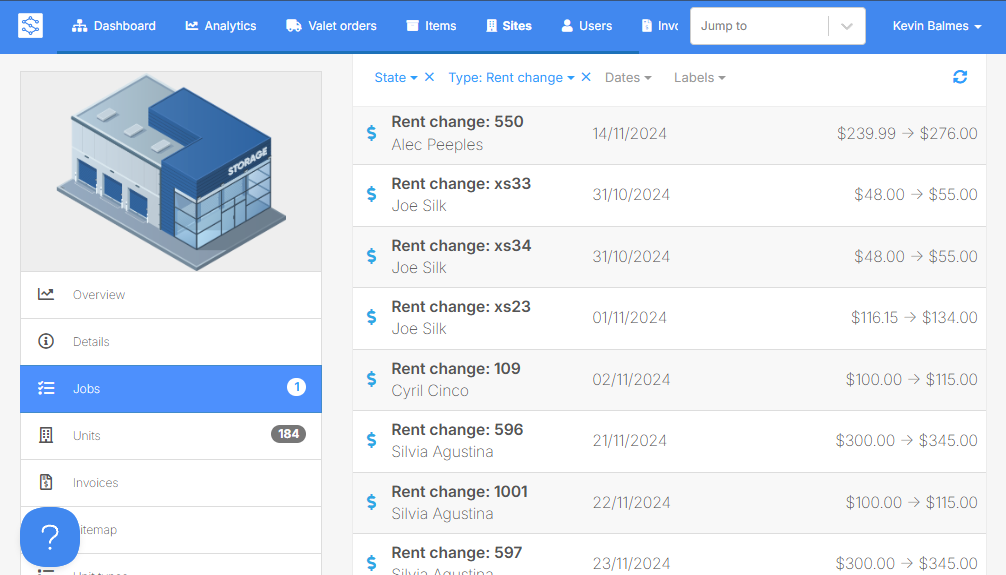Click price change $239.99 → $276.00
The image size is (1006, 575).
click(907, 133)
